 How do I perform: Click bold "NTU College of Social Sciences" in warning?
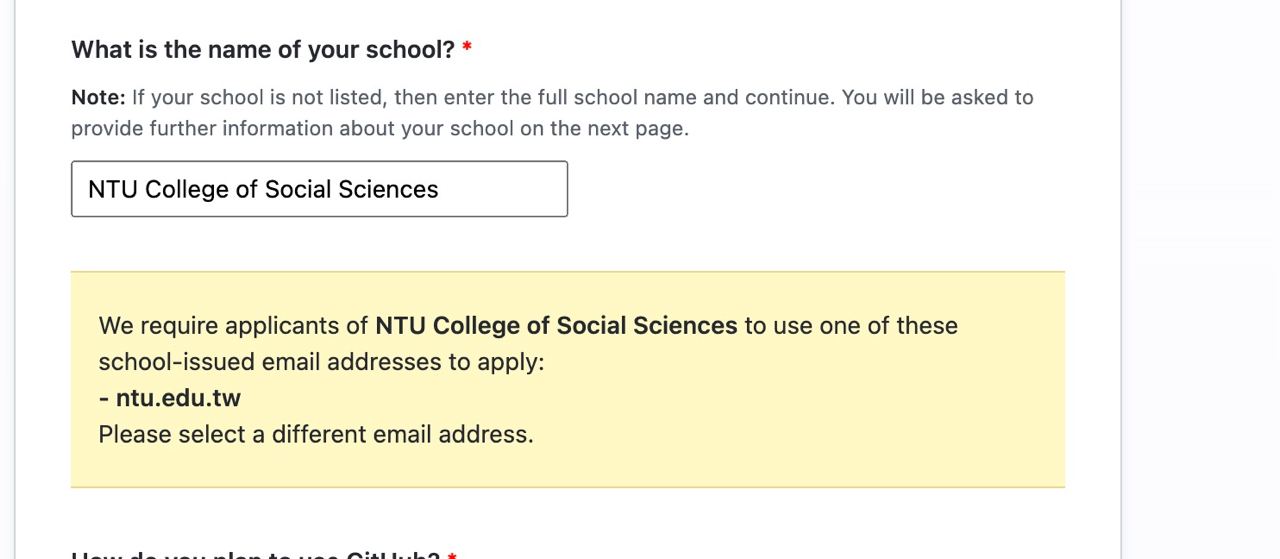pyautogui.click(x=556, y=326)
